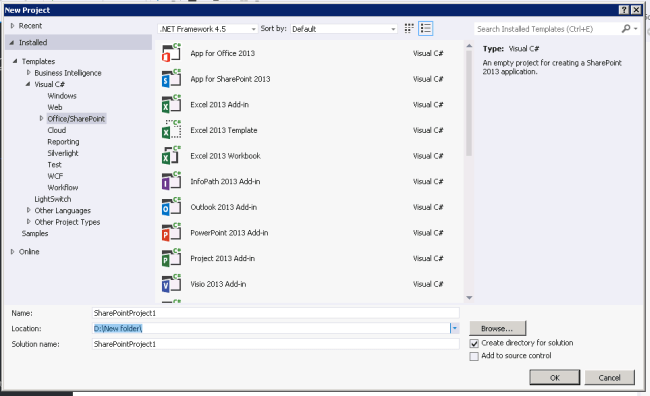This screenshot has height=396, width=650.
Task: Select the Reporting template category
Action: (x=63, y=142)
